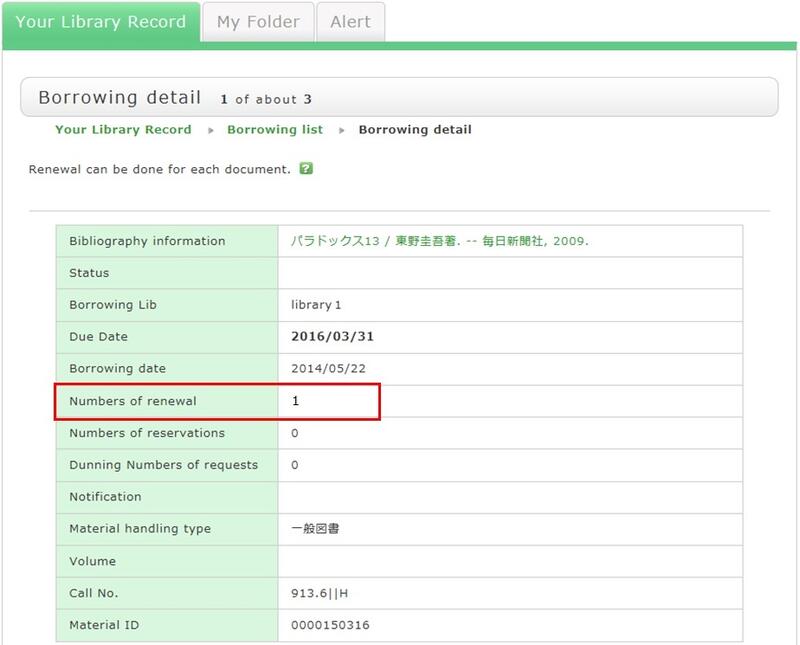The image size is (800, 645).
Task: Click the due date 2016/03/31 value
Action: (332, 337)
